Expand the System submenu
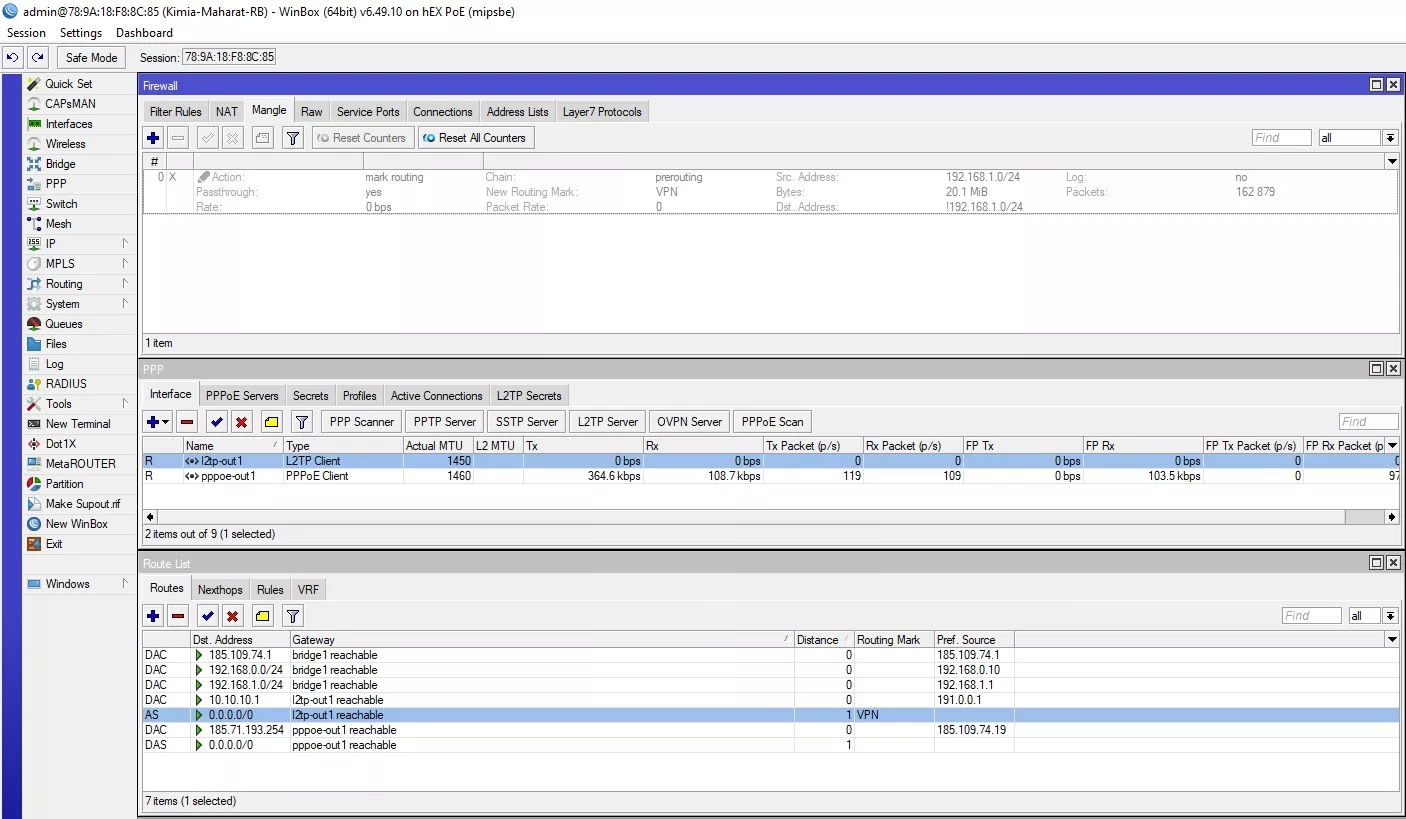Viewport: 1406px width, 819px height. (x=80, y=304)
